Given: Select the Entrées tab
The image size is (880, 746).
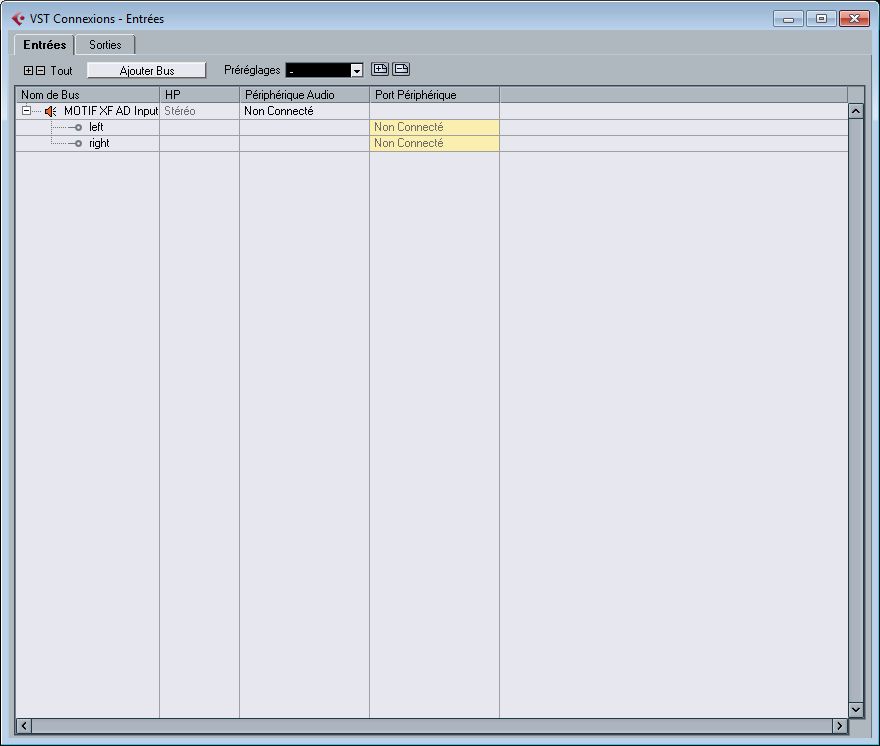Looking at the screenshot, I should click(45, 45).
